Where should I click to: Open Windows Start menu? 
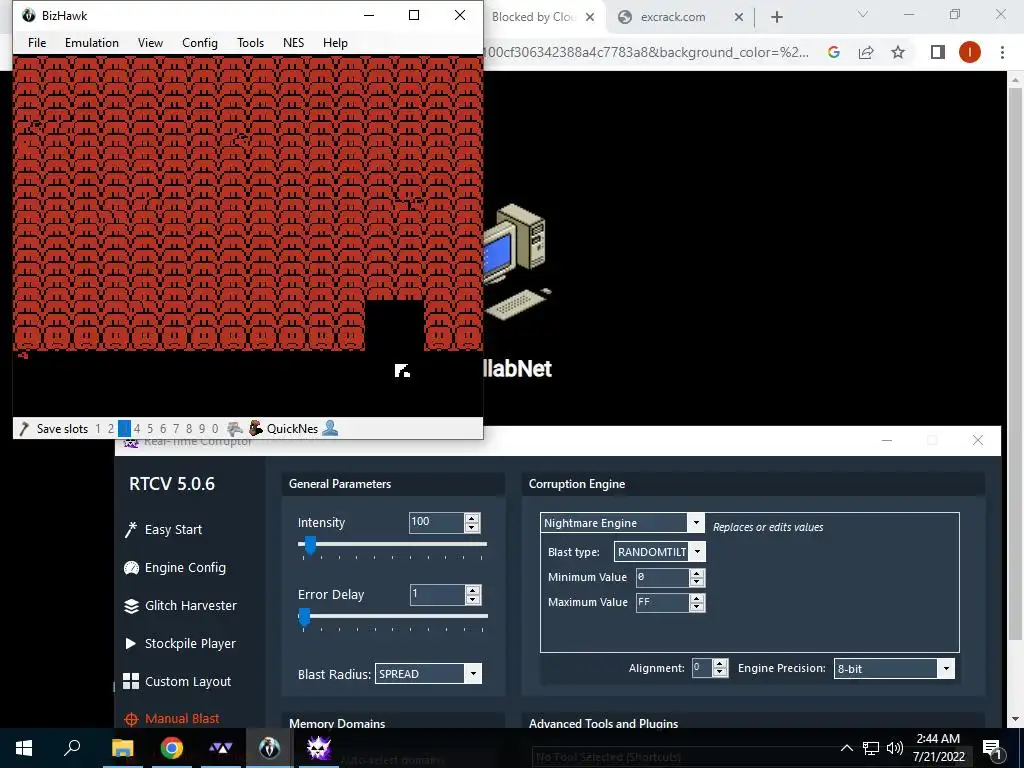[x=24, y=748]
